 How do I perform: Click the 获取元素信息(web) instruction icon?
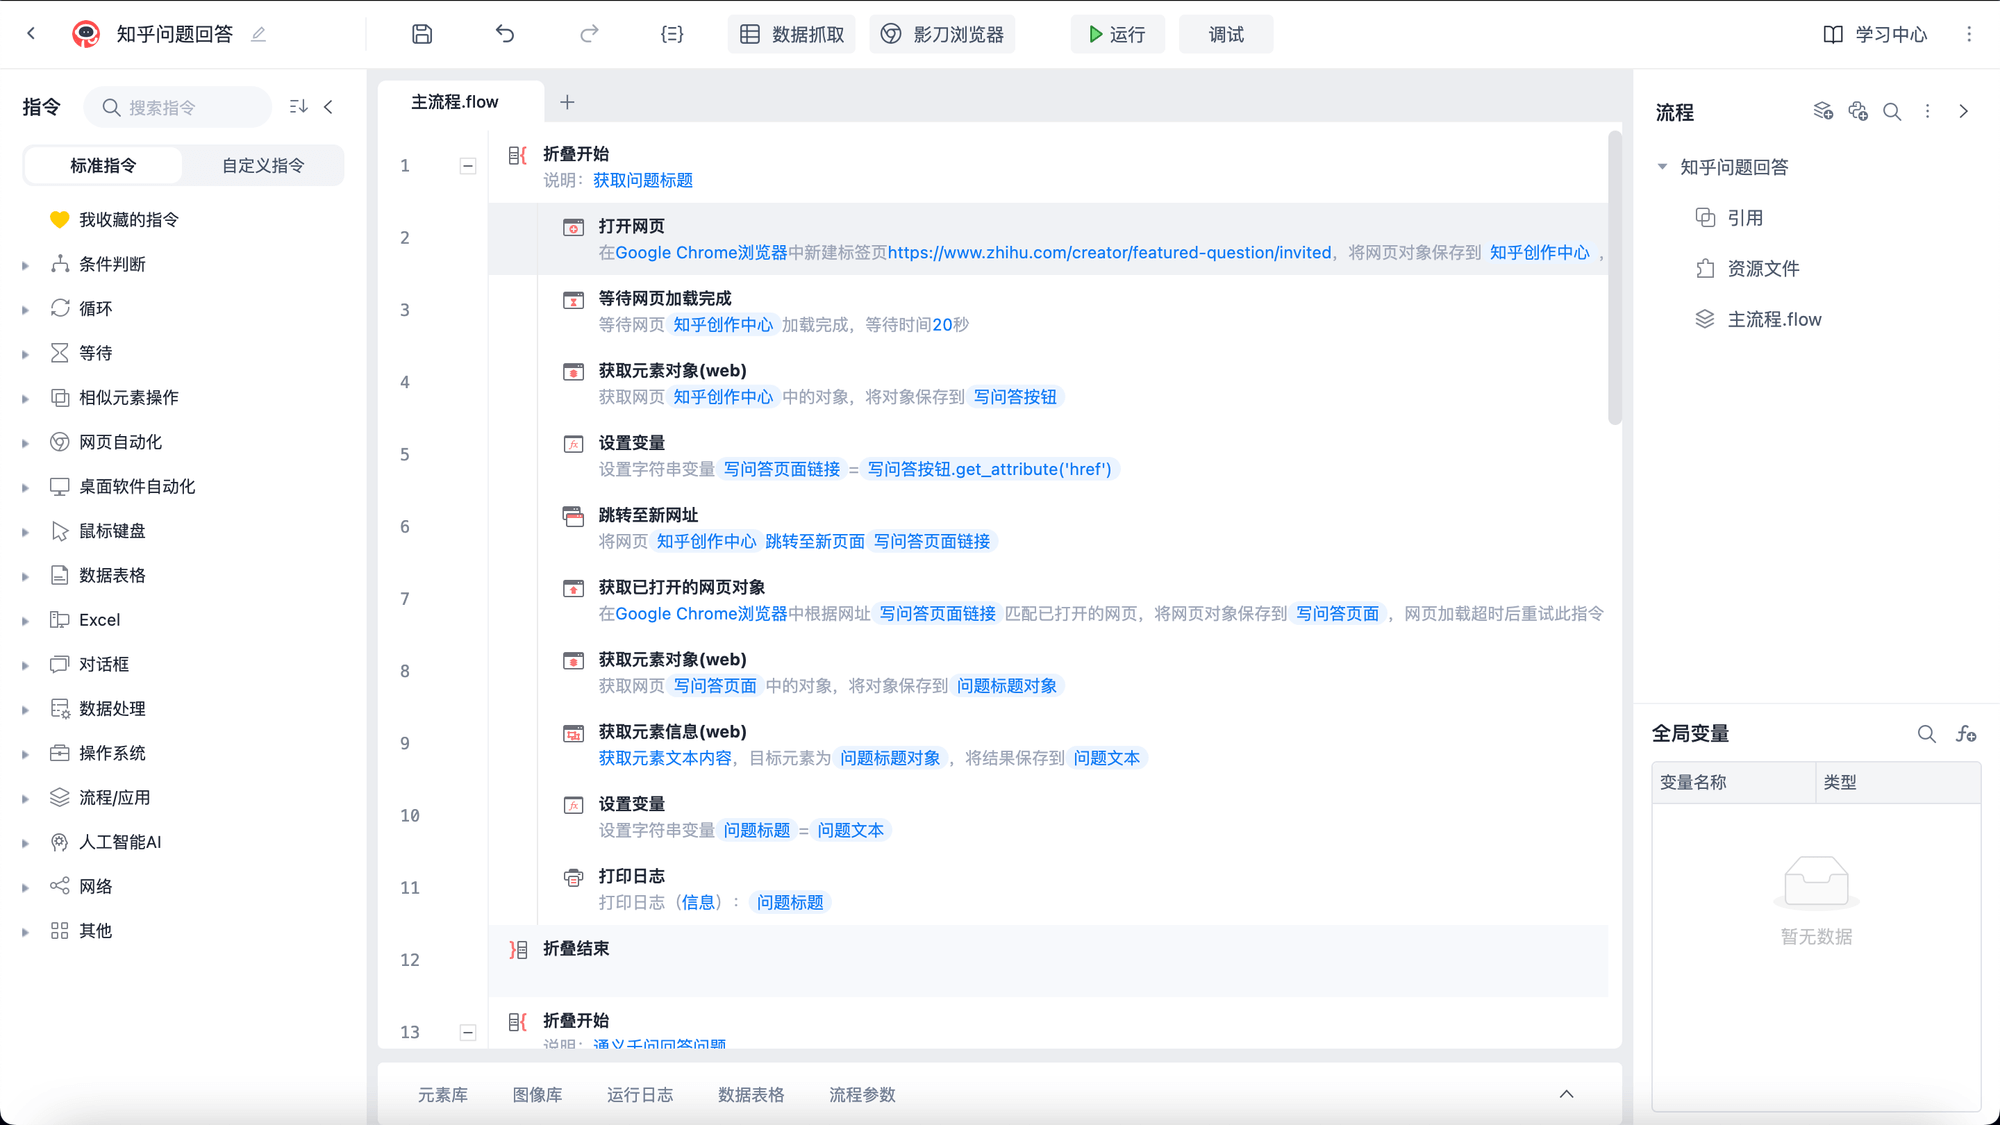click(x=573, y=733)
